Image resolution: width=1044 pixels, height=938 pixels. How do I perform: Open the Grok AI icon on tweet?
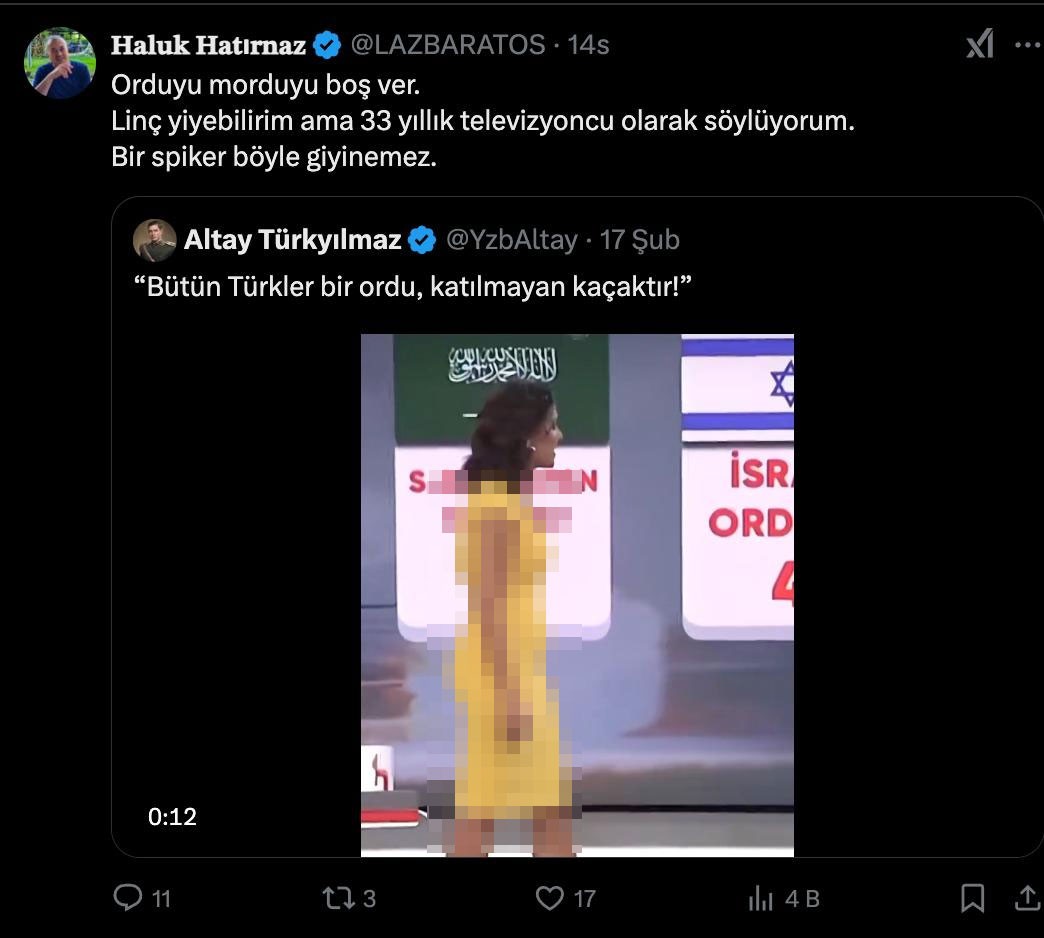pos(980,44)
